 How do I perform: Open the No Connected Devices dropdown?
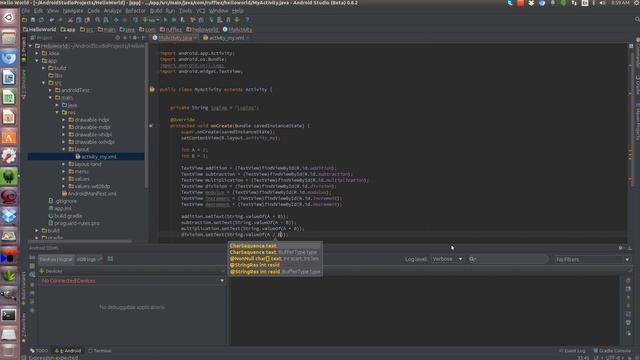pyautogui.click(x=131, y=281)
